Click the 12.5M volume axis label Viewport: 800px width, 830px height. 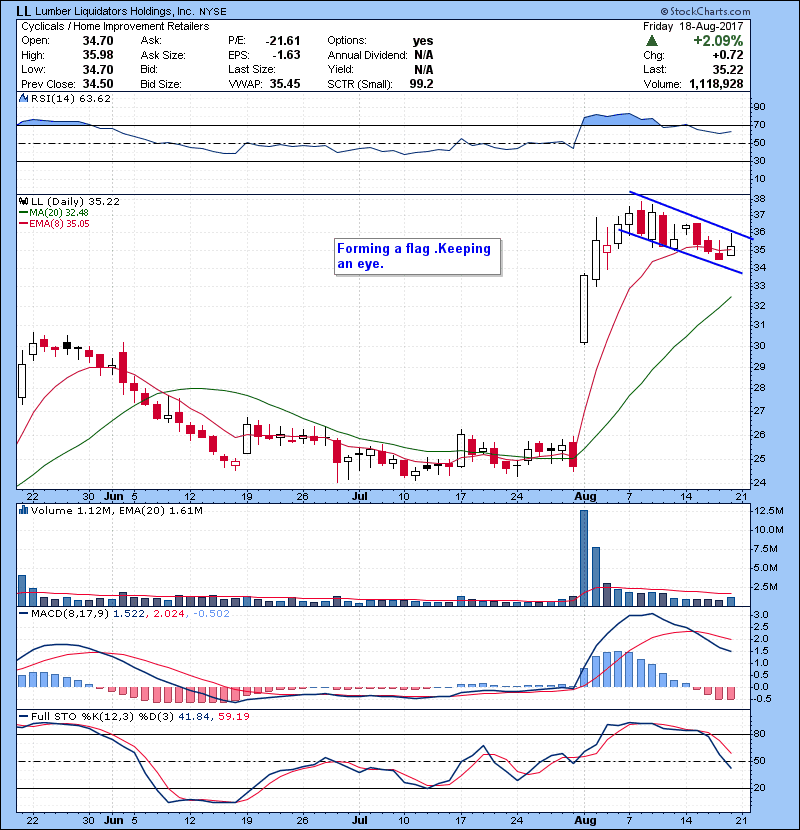[x=769, y=511]
